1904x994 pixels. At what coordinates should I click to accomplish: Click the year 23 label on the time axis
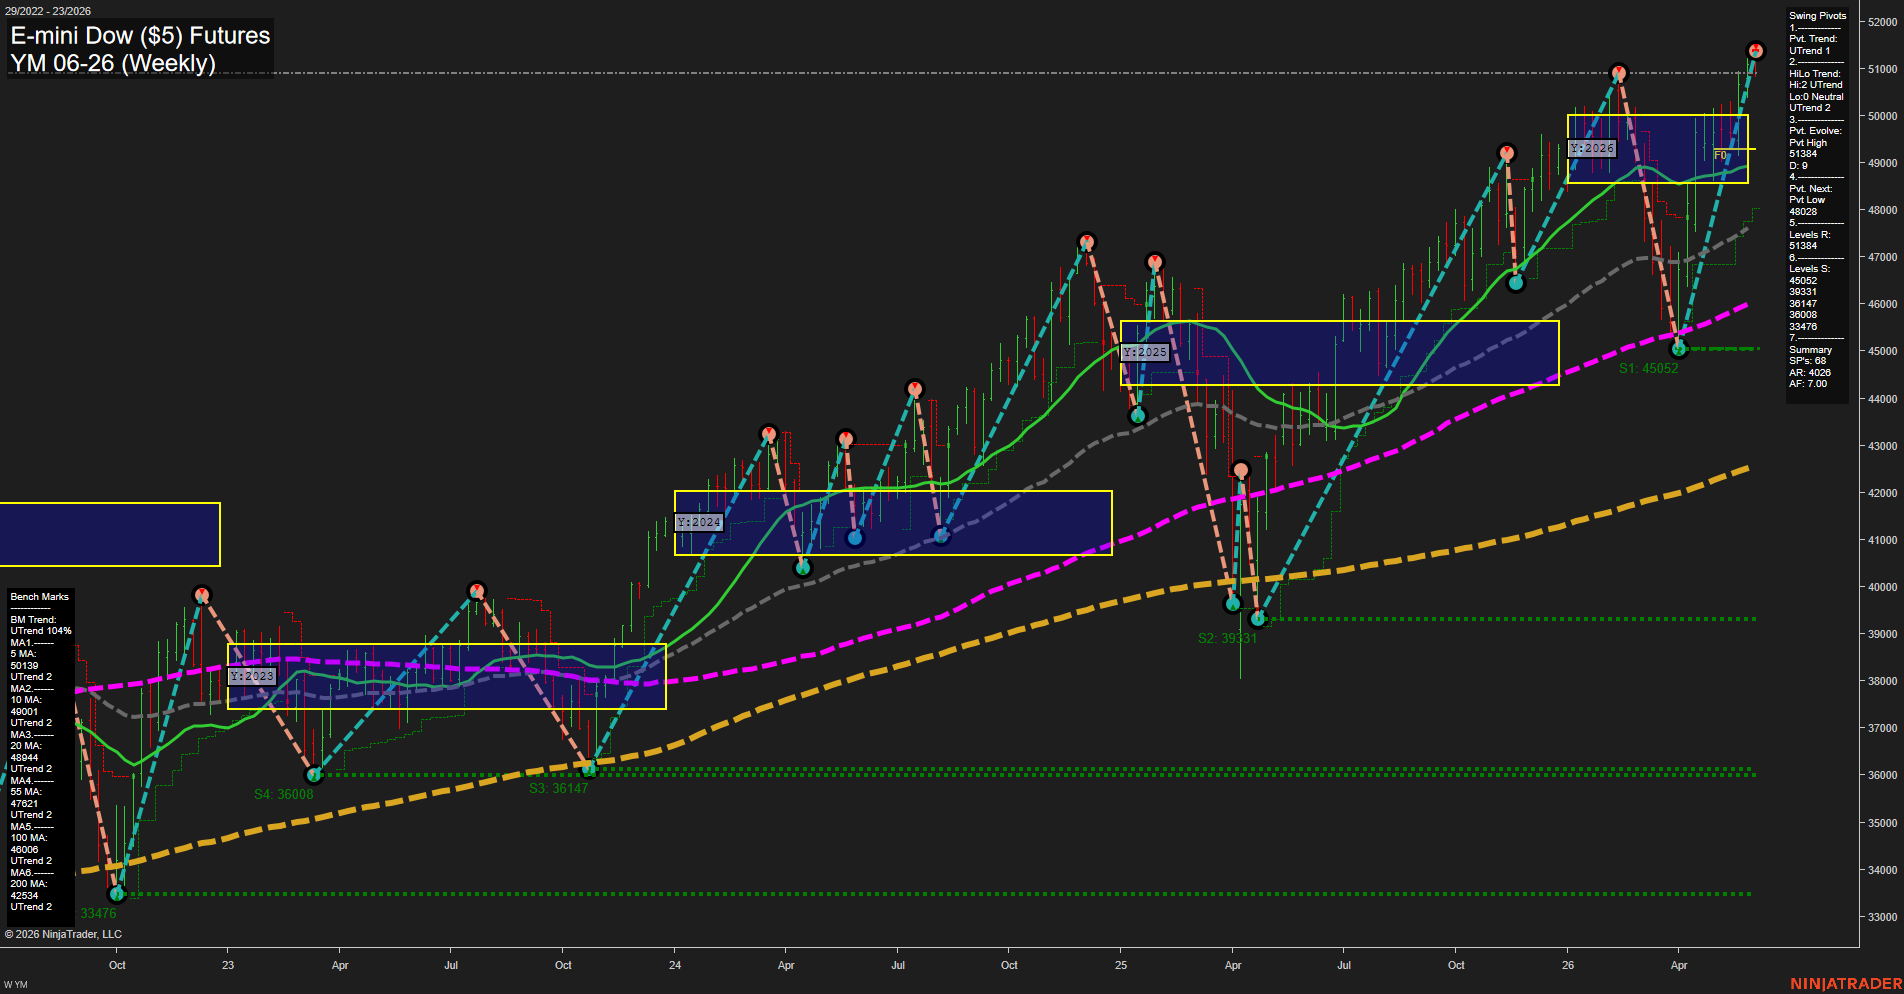pyautogui.click(x=228, y=965)
